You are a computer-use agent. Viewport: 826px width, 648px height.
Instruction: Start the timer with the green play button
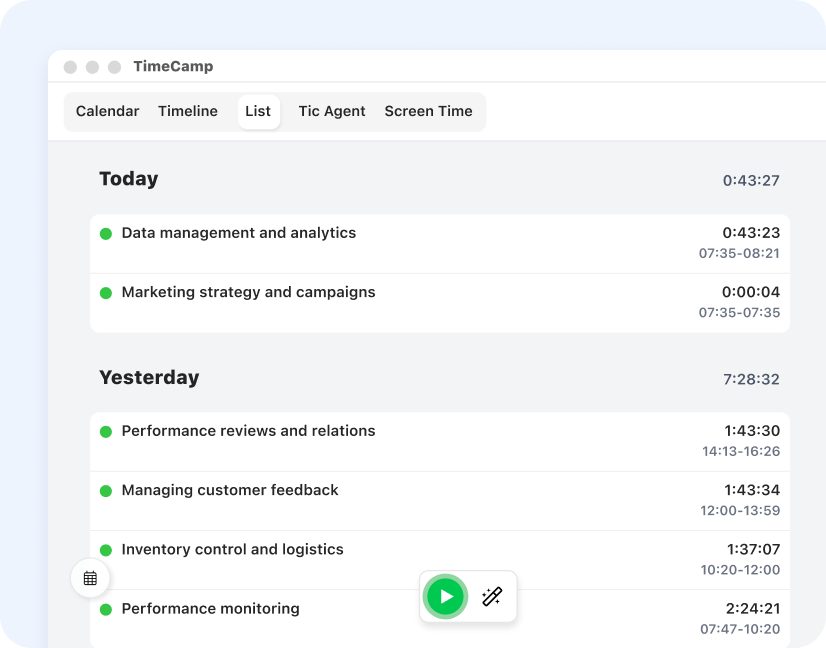pos(445,596)
